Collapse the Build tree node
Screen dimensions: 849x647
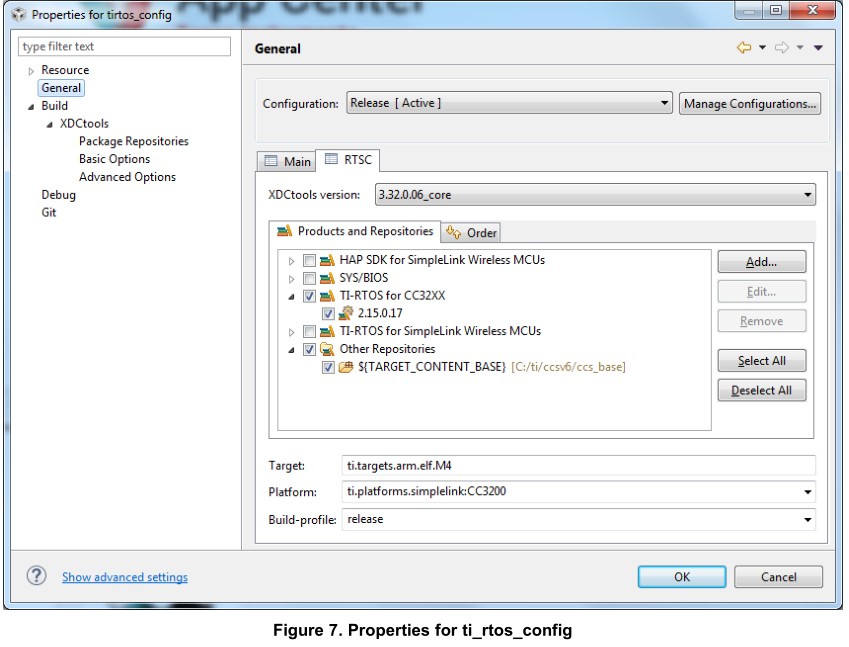tap(31, 107)
